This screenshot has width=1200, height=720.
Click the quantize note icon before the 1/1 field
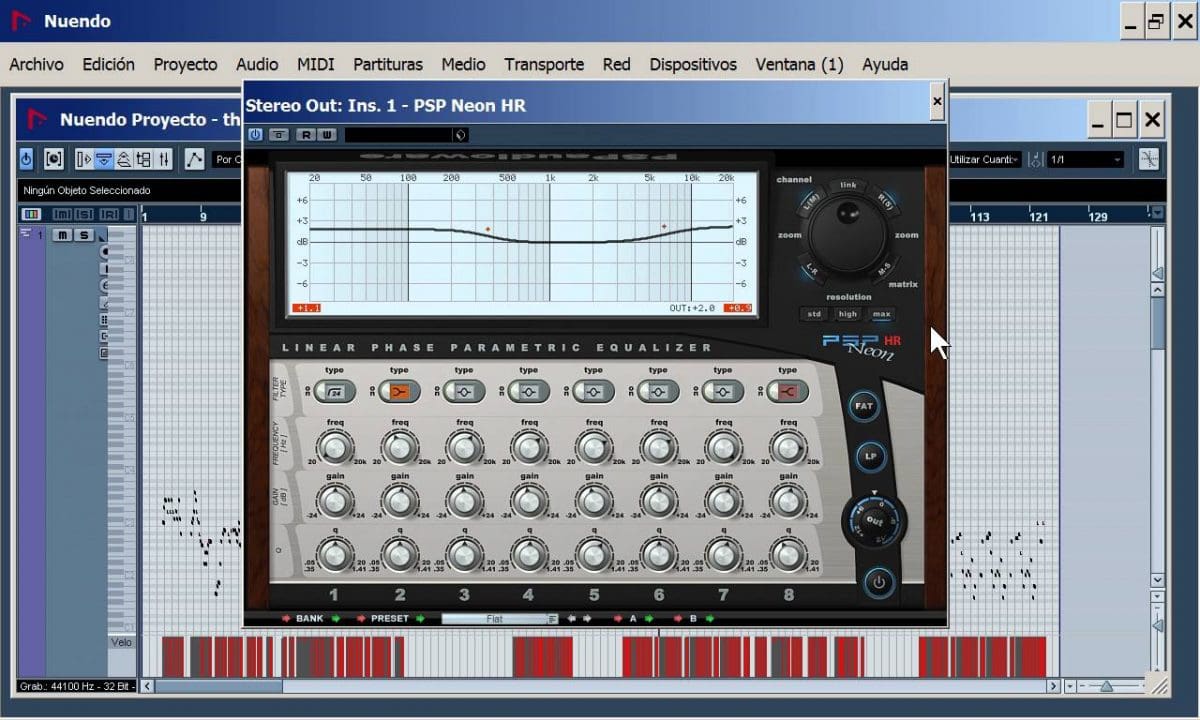pyautogui.click(x=1036, y=159)
